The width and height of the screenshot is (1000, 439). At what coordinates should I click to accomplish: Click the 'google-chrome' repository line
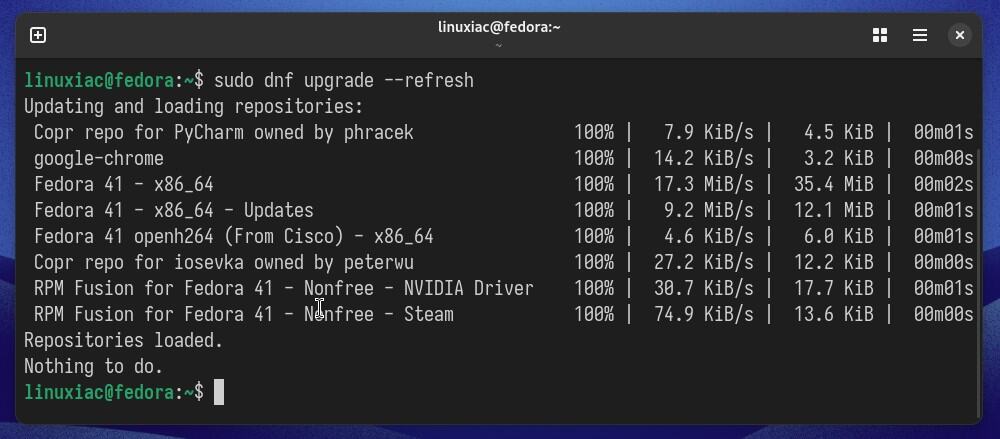click(x=99, y=158)
